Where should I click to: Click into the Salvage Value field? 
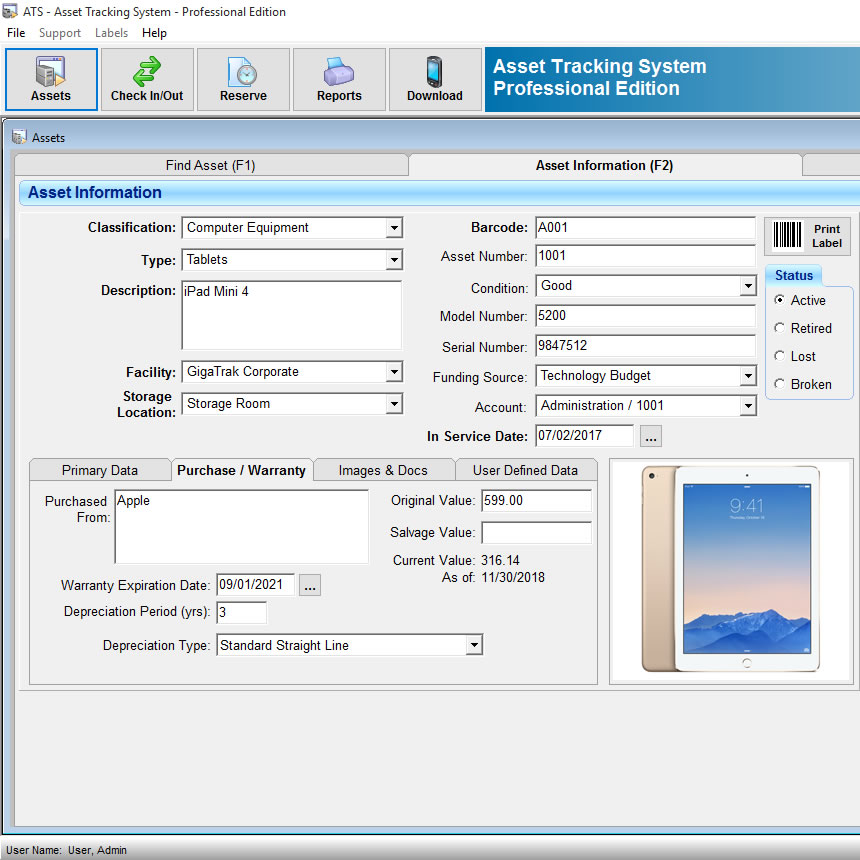(536, 533)
